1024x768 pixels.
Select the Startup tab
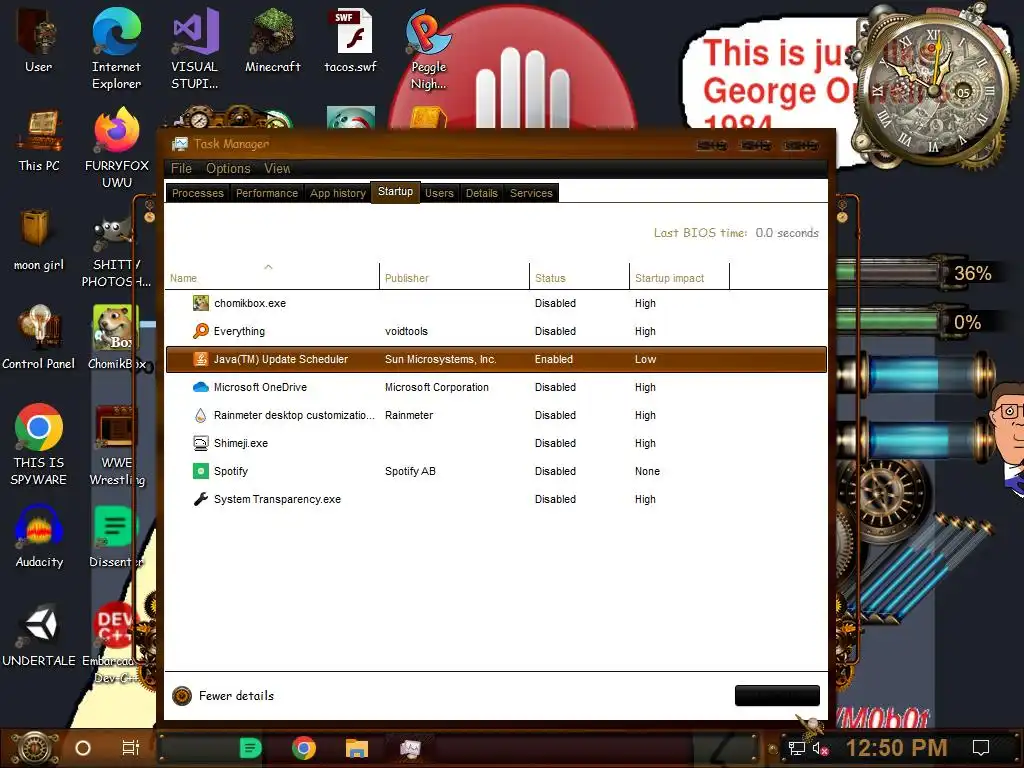(x=395, y=191)
